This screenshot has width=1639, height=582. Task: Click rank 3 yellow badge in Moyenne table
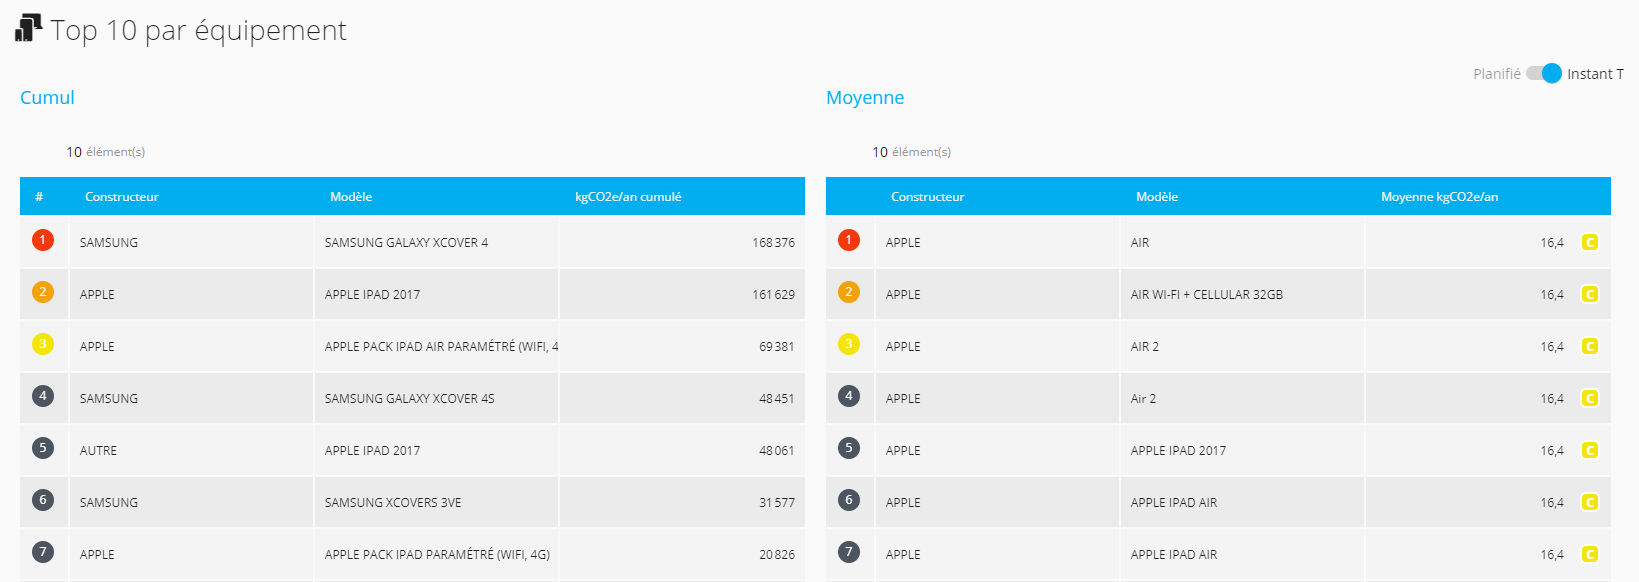[x=849, y=344]
